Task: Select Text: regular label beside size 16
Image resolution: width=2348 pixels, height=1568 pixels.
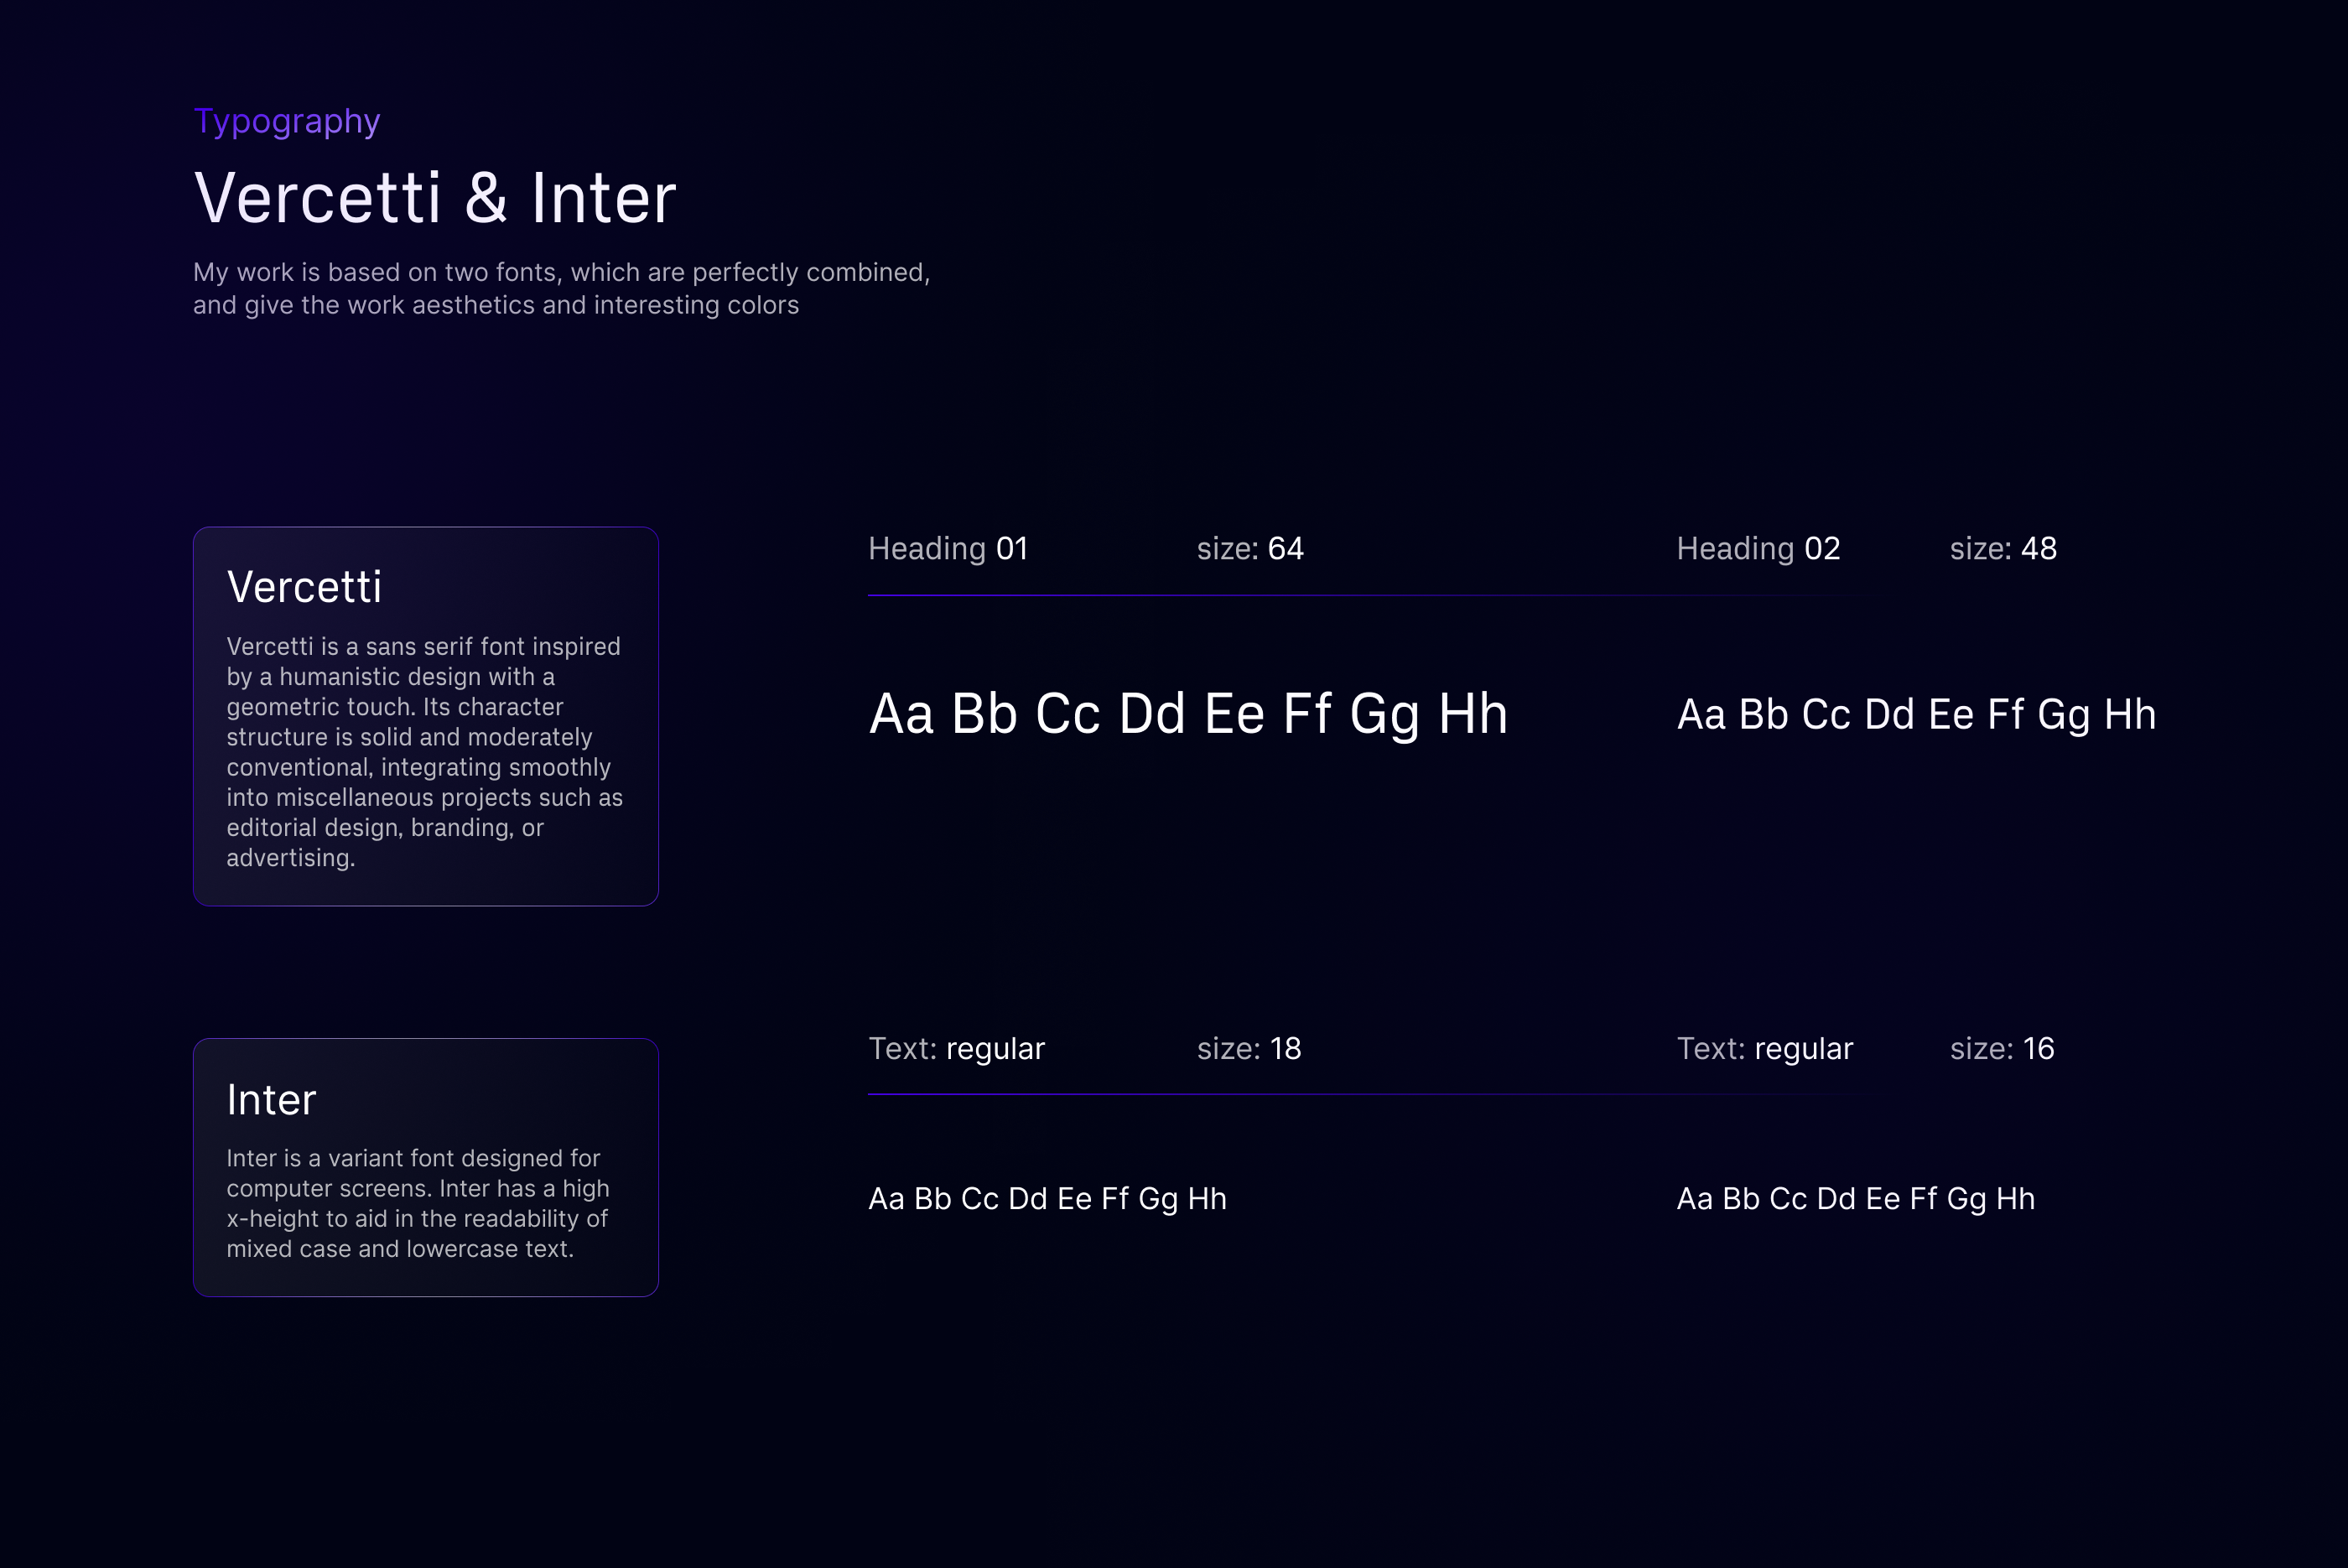Action: click(1764, 1049)
